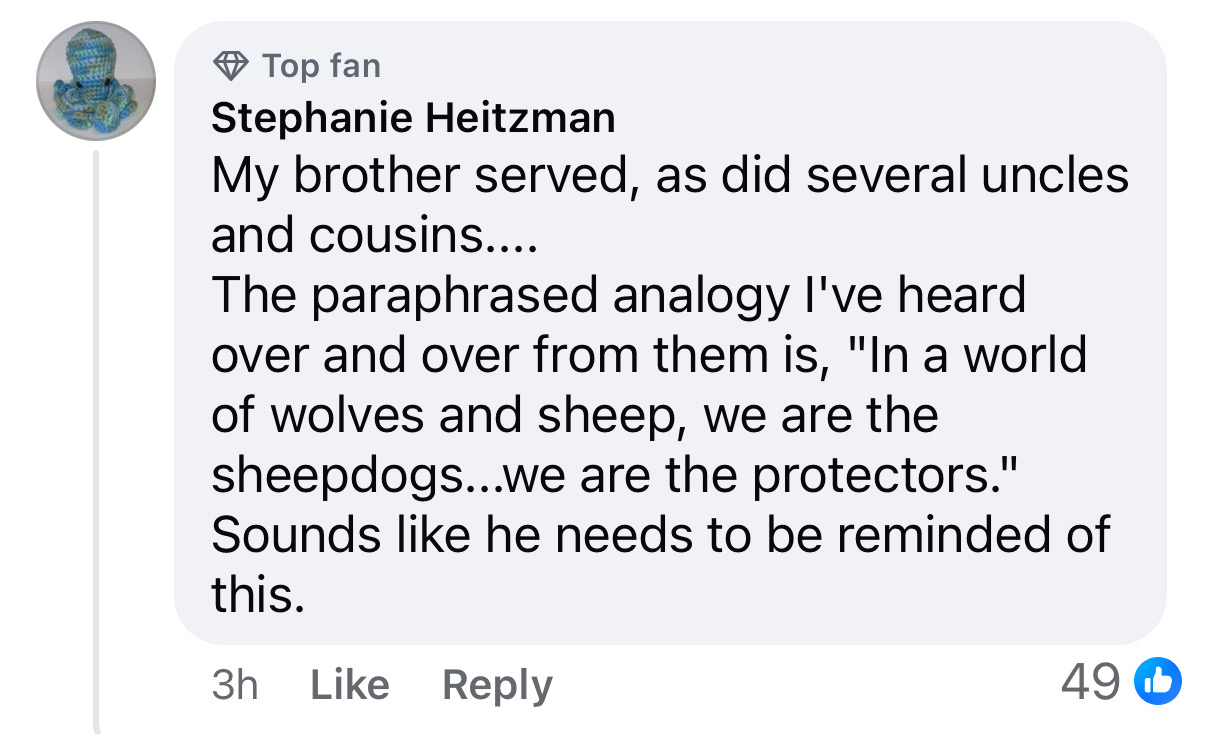Open the crocheted octopus profile picture

point(96,81)
